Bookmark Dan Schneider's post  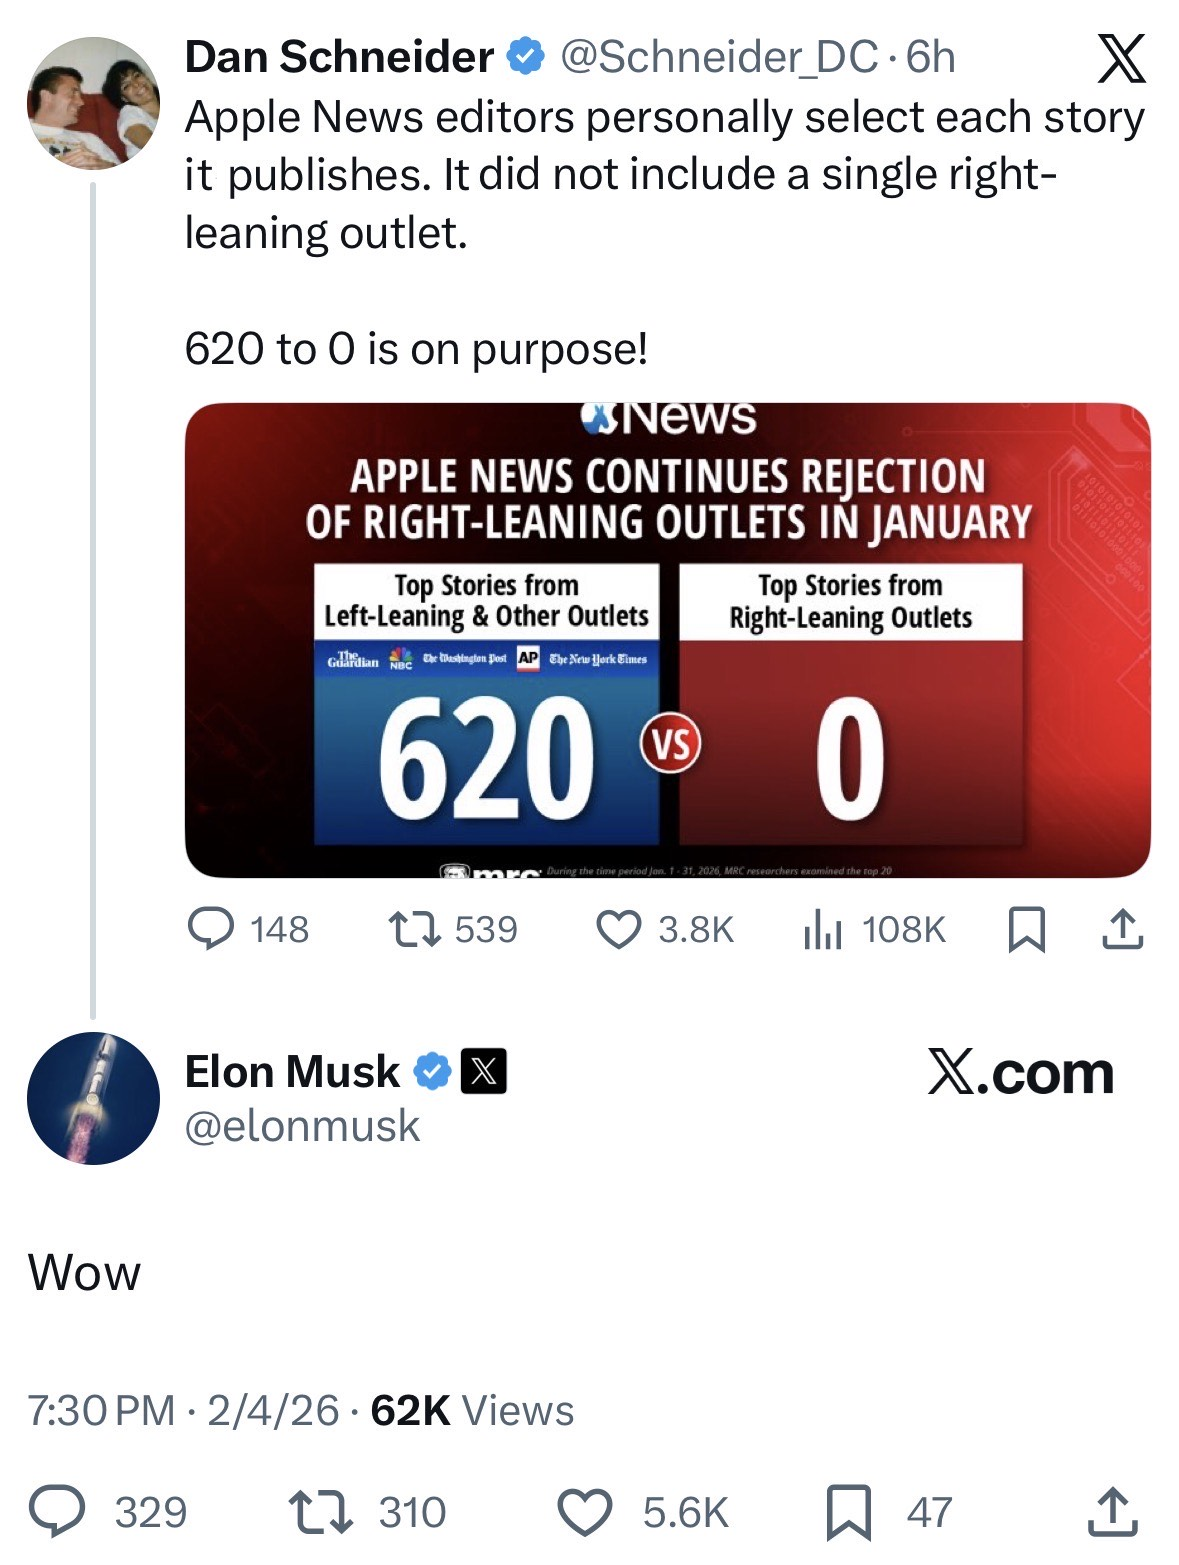(x=1026, y=929)
